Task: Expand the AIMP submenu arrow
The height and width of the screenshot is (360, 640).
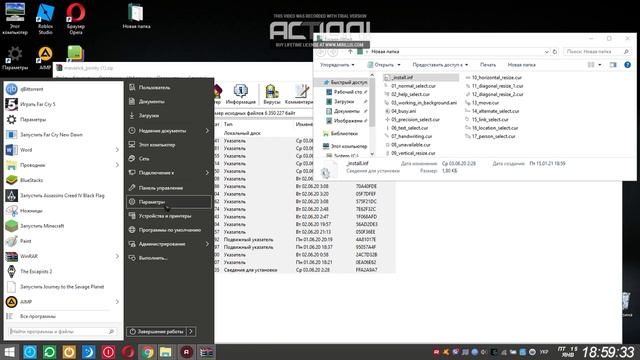Action: (x=117, y=302)
